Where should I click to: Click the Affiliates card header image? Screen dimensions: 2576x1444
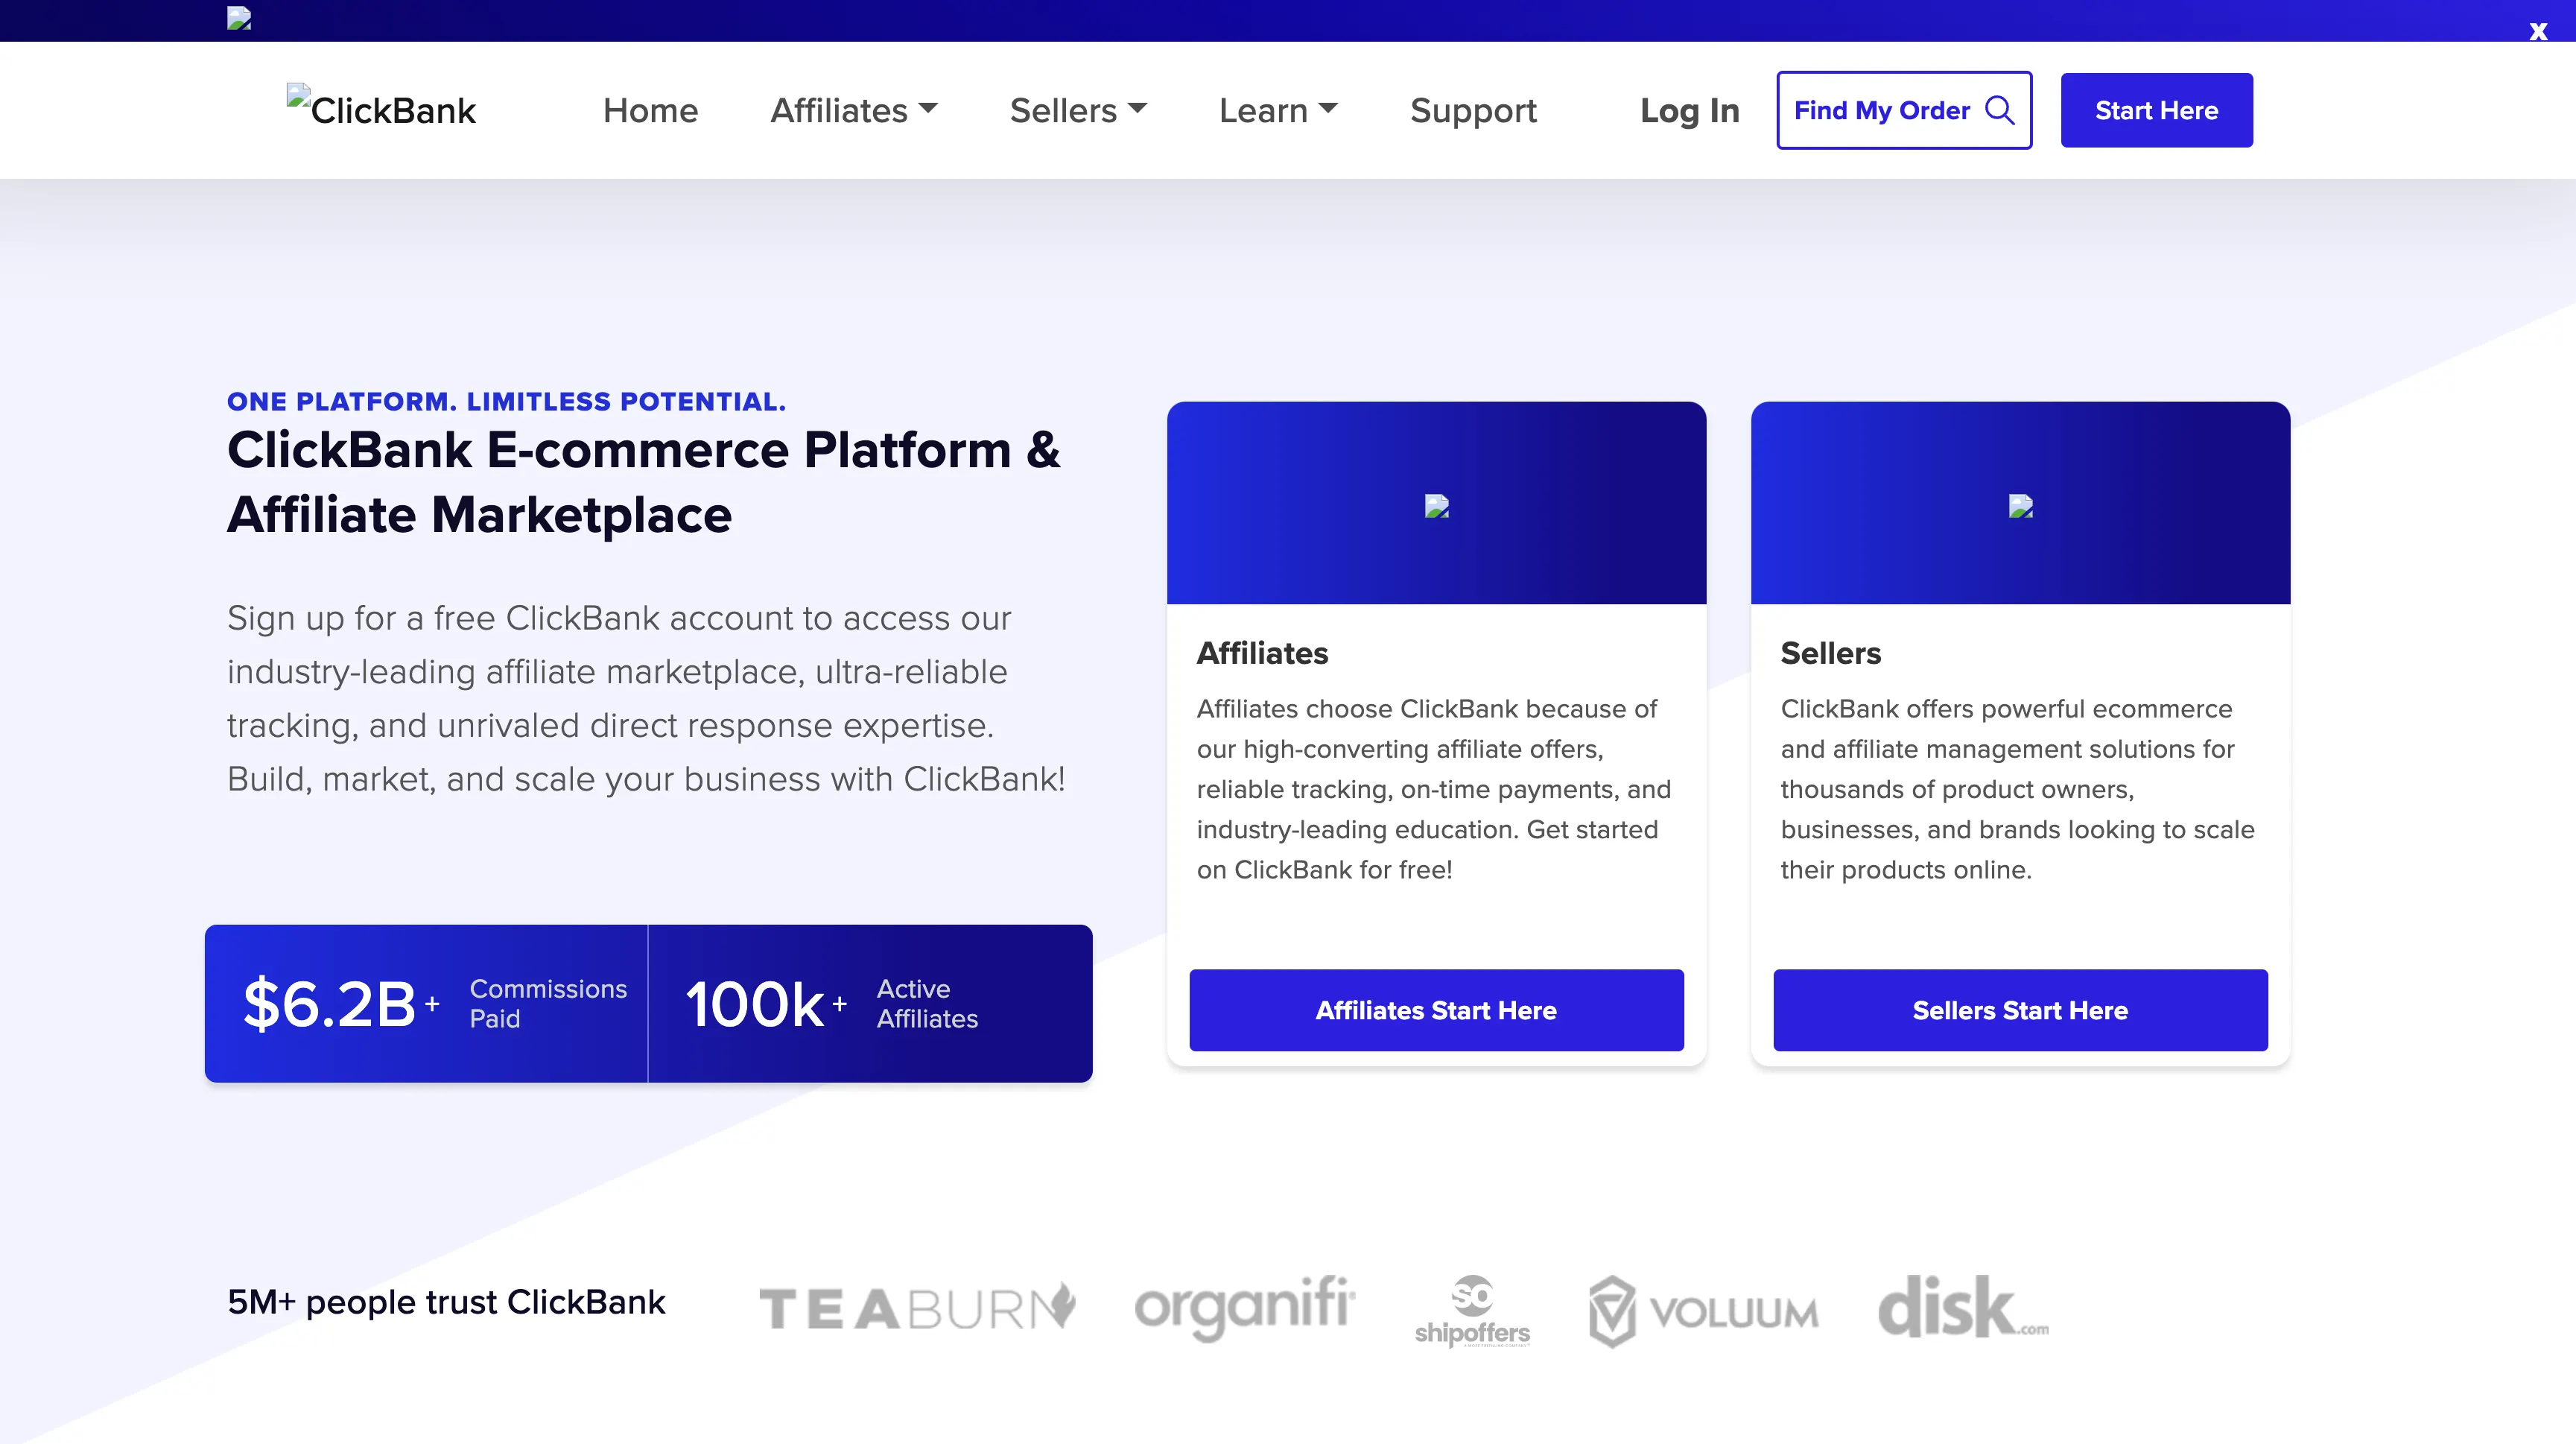click(x=1436, y=506)
